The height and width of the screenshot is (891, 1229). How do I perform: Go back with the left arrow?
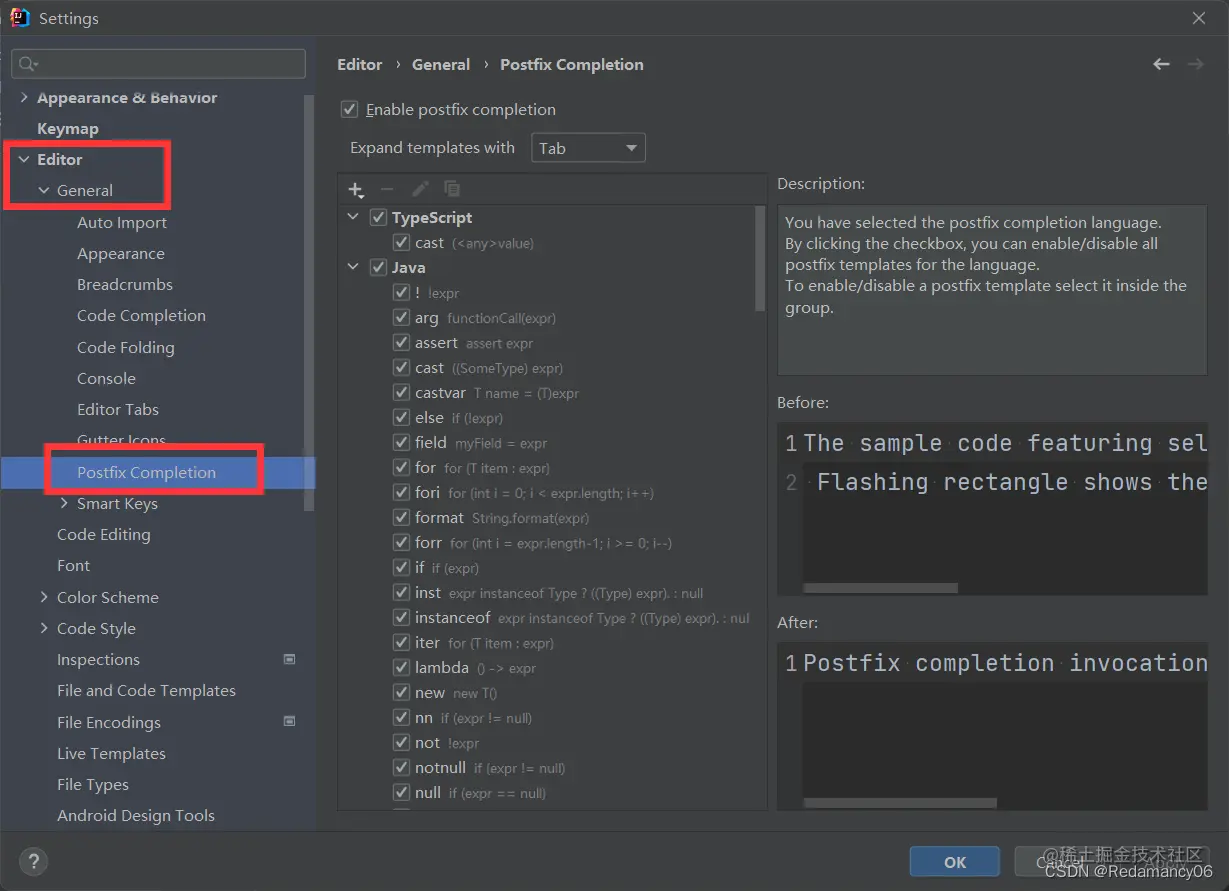click(1161, 64)
